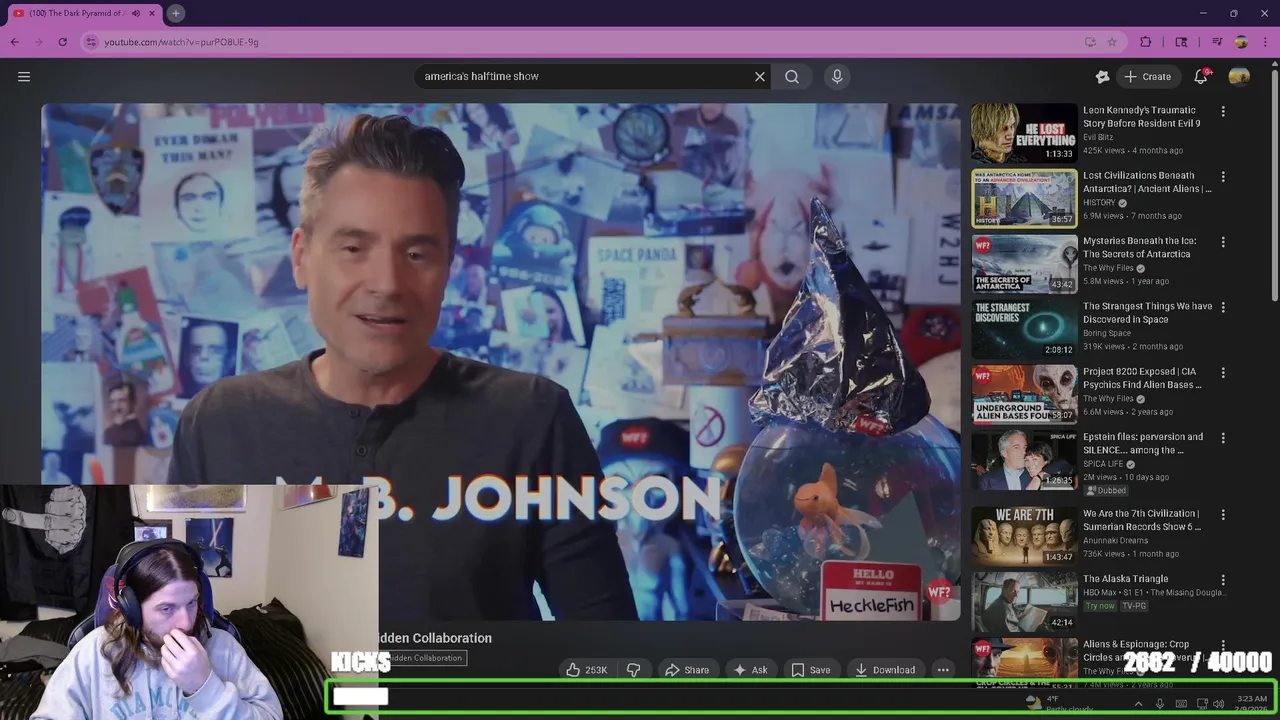Start voice search with the microphone

click(837, 76)
